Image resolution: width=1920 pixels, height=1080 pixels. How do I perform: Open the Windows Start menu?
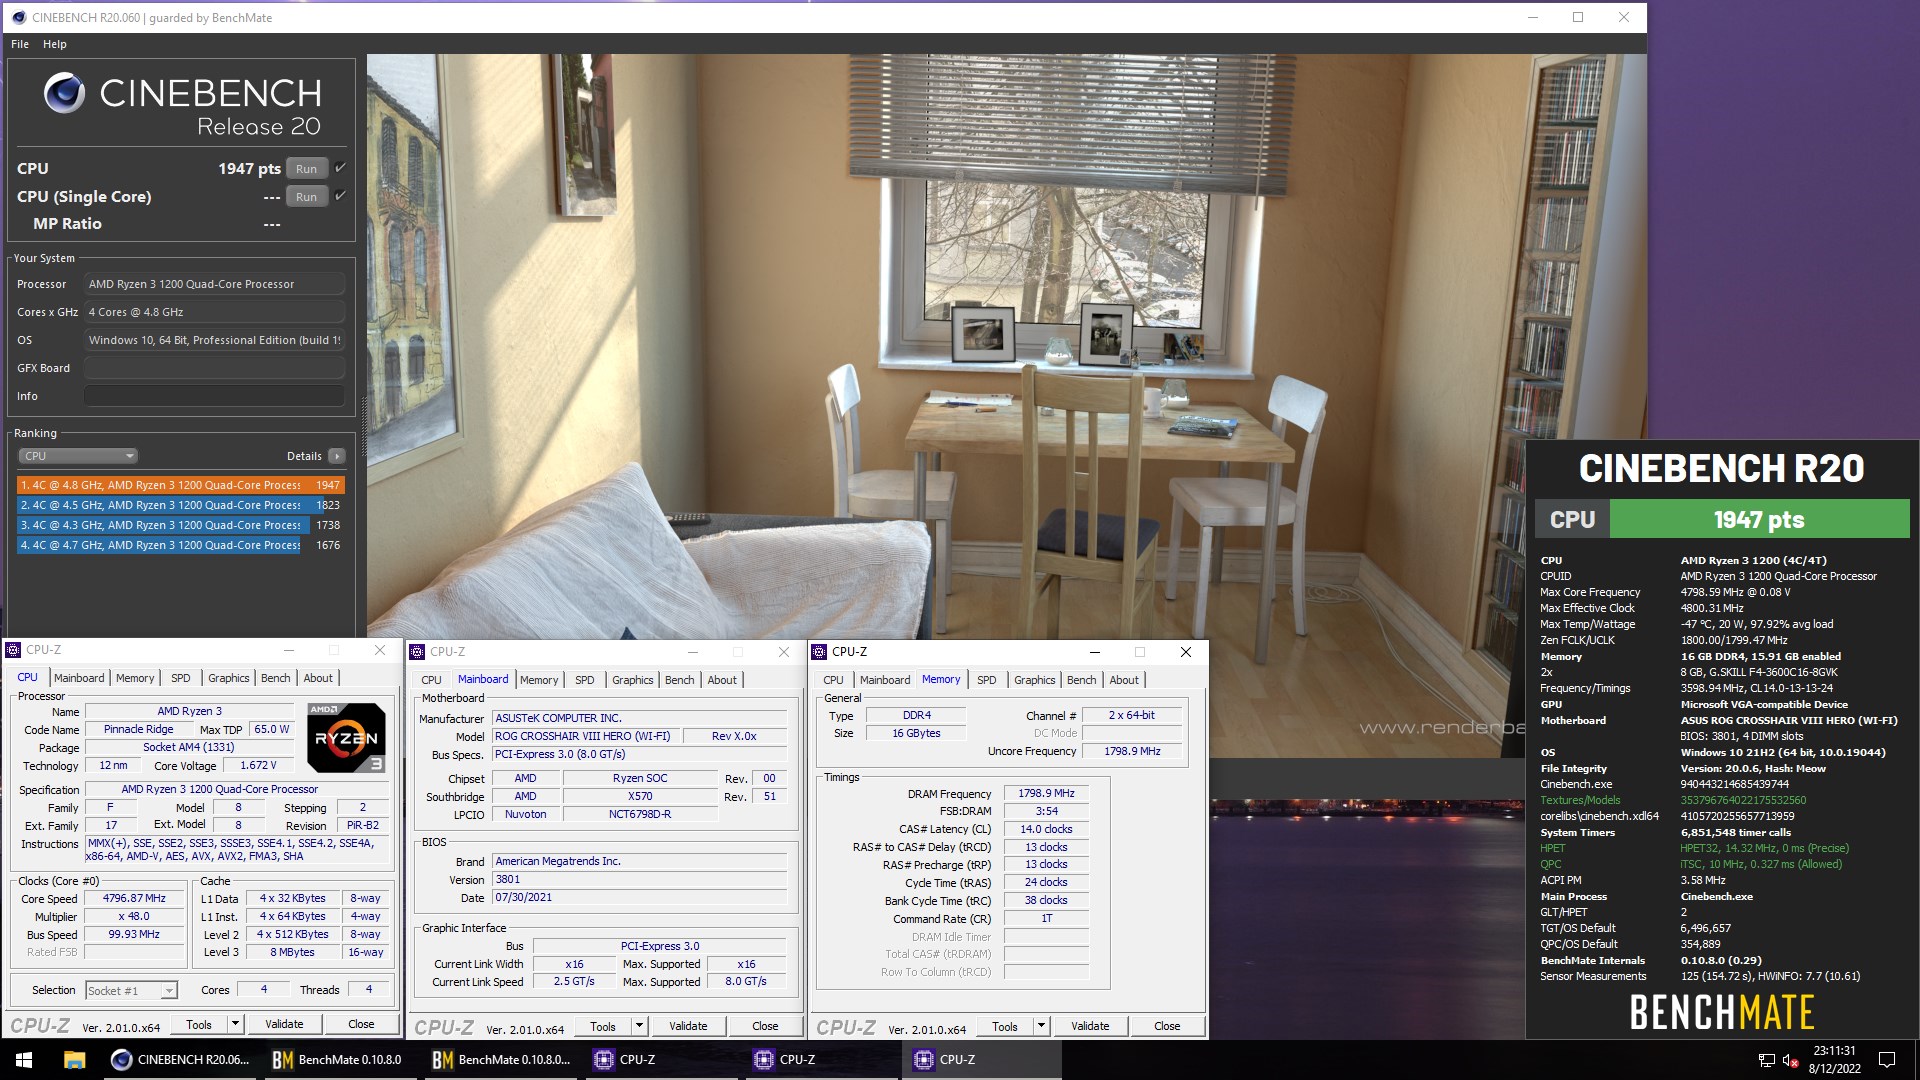coord(24,1060)
